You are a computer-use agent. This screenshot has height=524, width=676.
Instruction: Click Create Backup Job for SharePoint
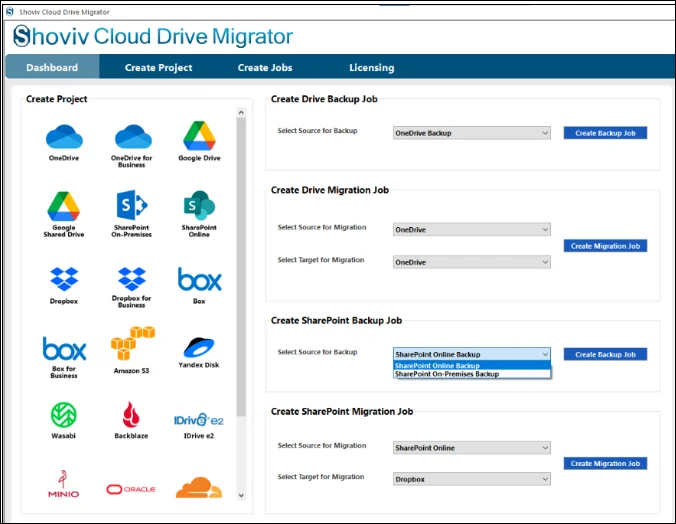(605, 354)
